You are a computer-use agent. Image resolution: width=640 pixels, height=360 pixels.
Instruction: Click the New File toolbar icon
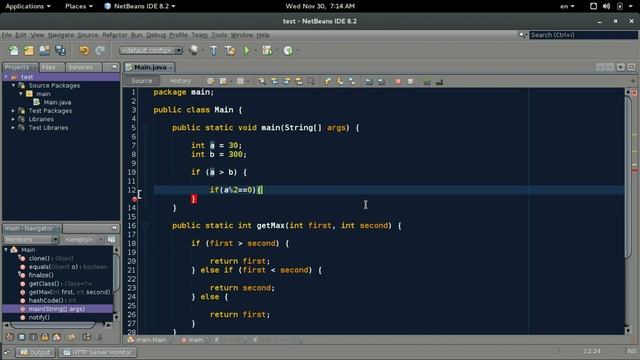[13, 51]
